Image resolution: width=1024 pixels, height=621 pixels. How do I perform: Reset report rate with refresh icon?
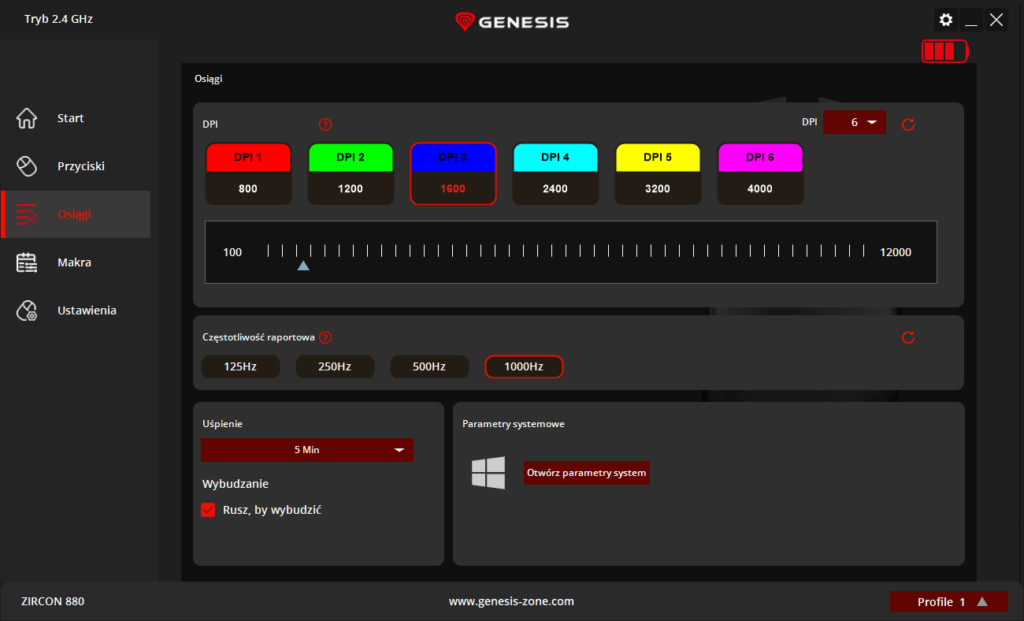(908, 338)
